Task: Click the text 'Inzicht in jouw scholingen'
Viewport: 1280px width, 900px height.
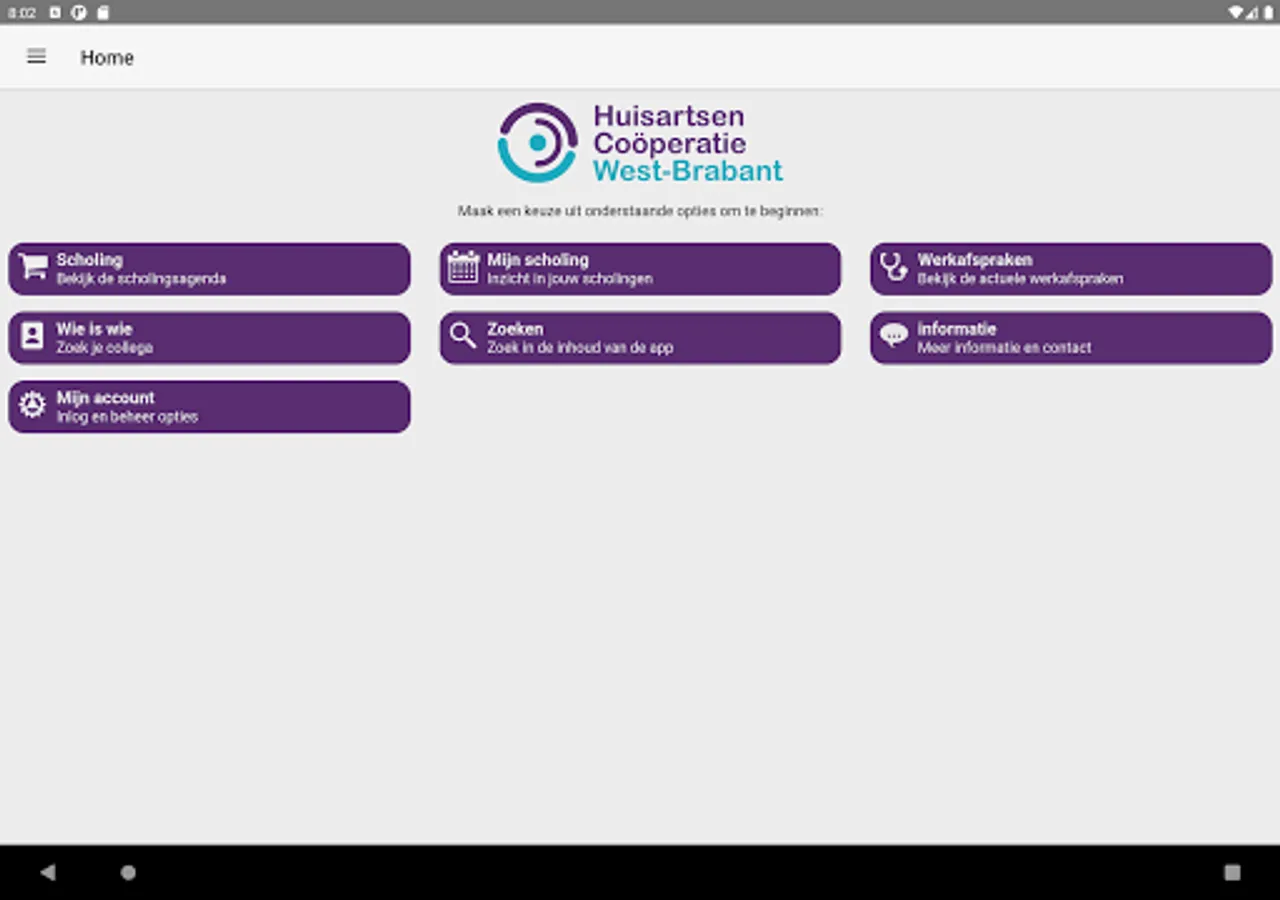Action: point(570,279)
